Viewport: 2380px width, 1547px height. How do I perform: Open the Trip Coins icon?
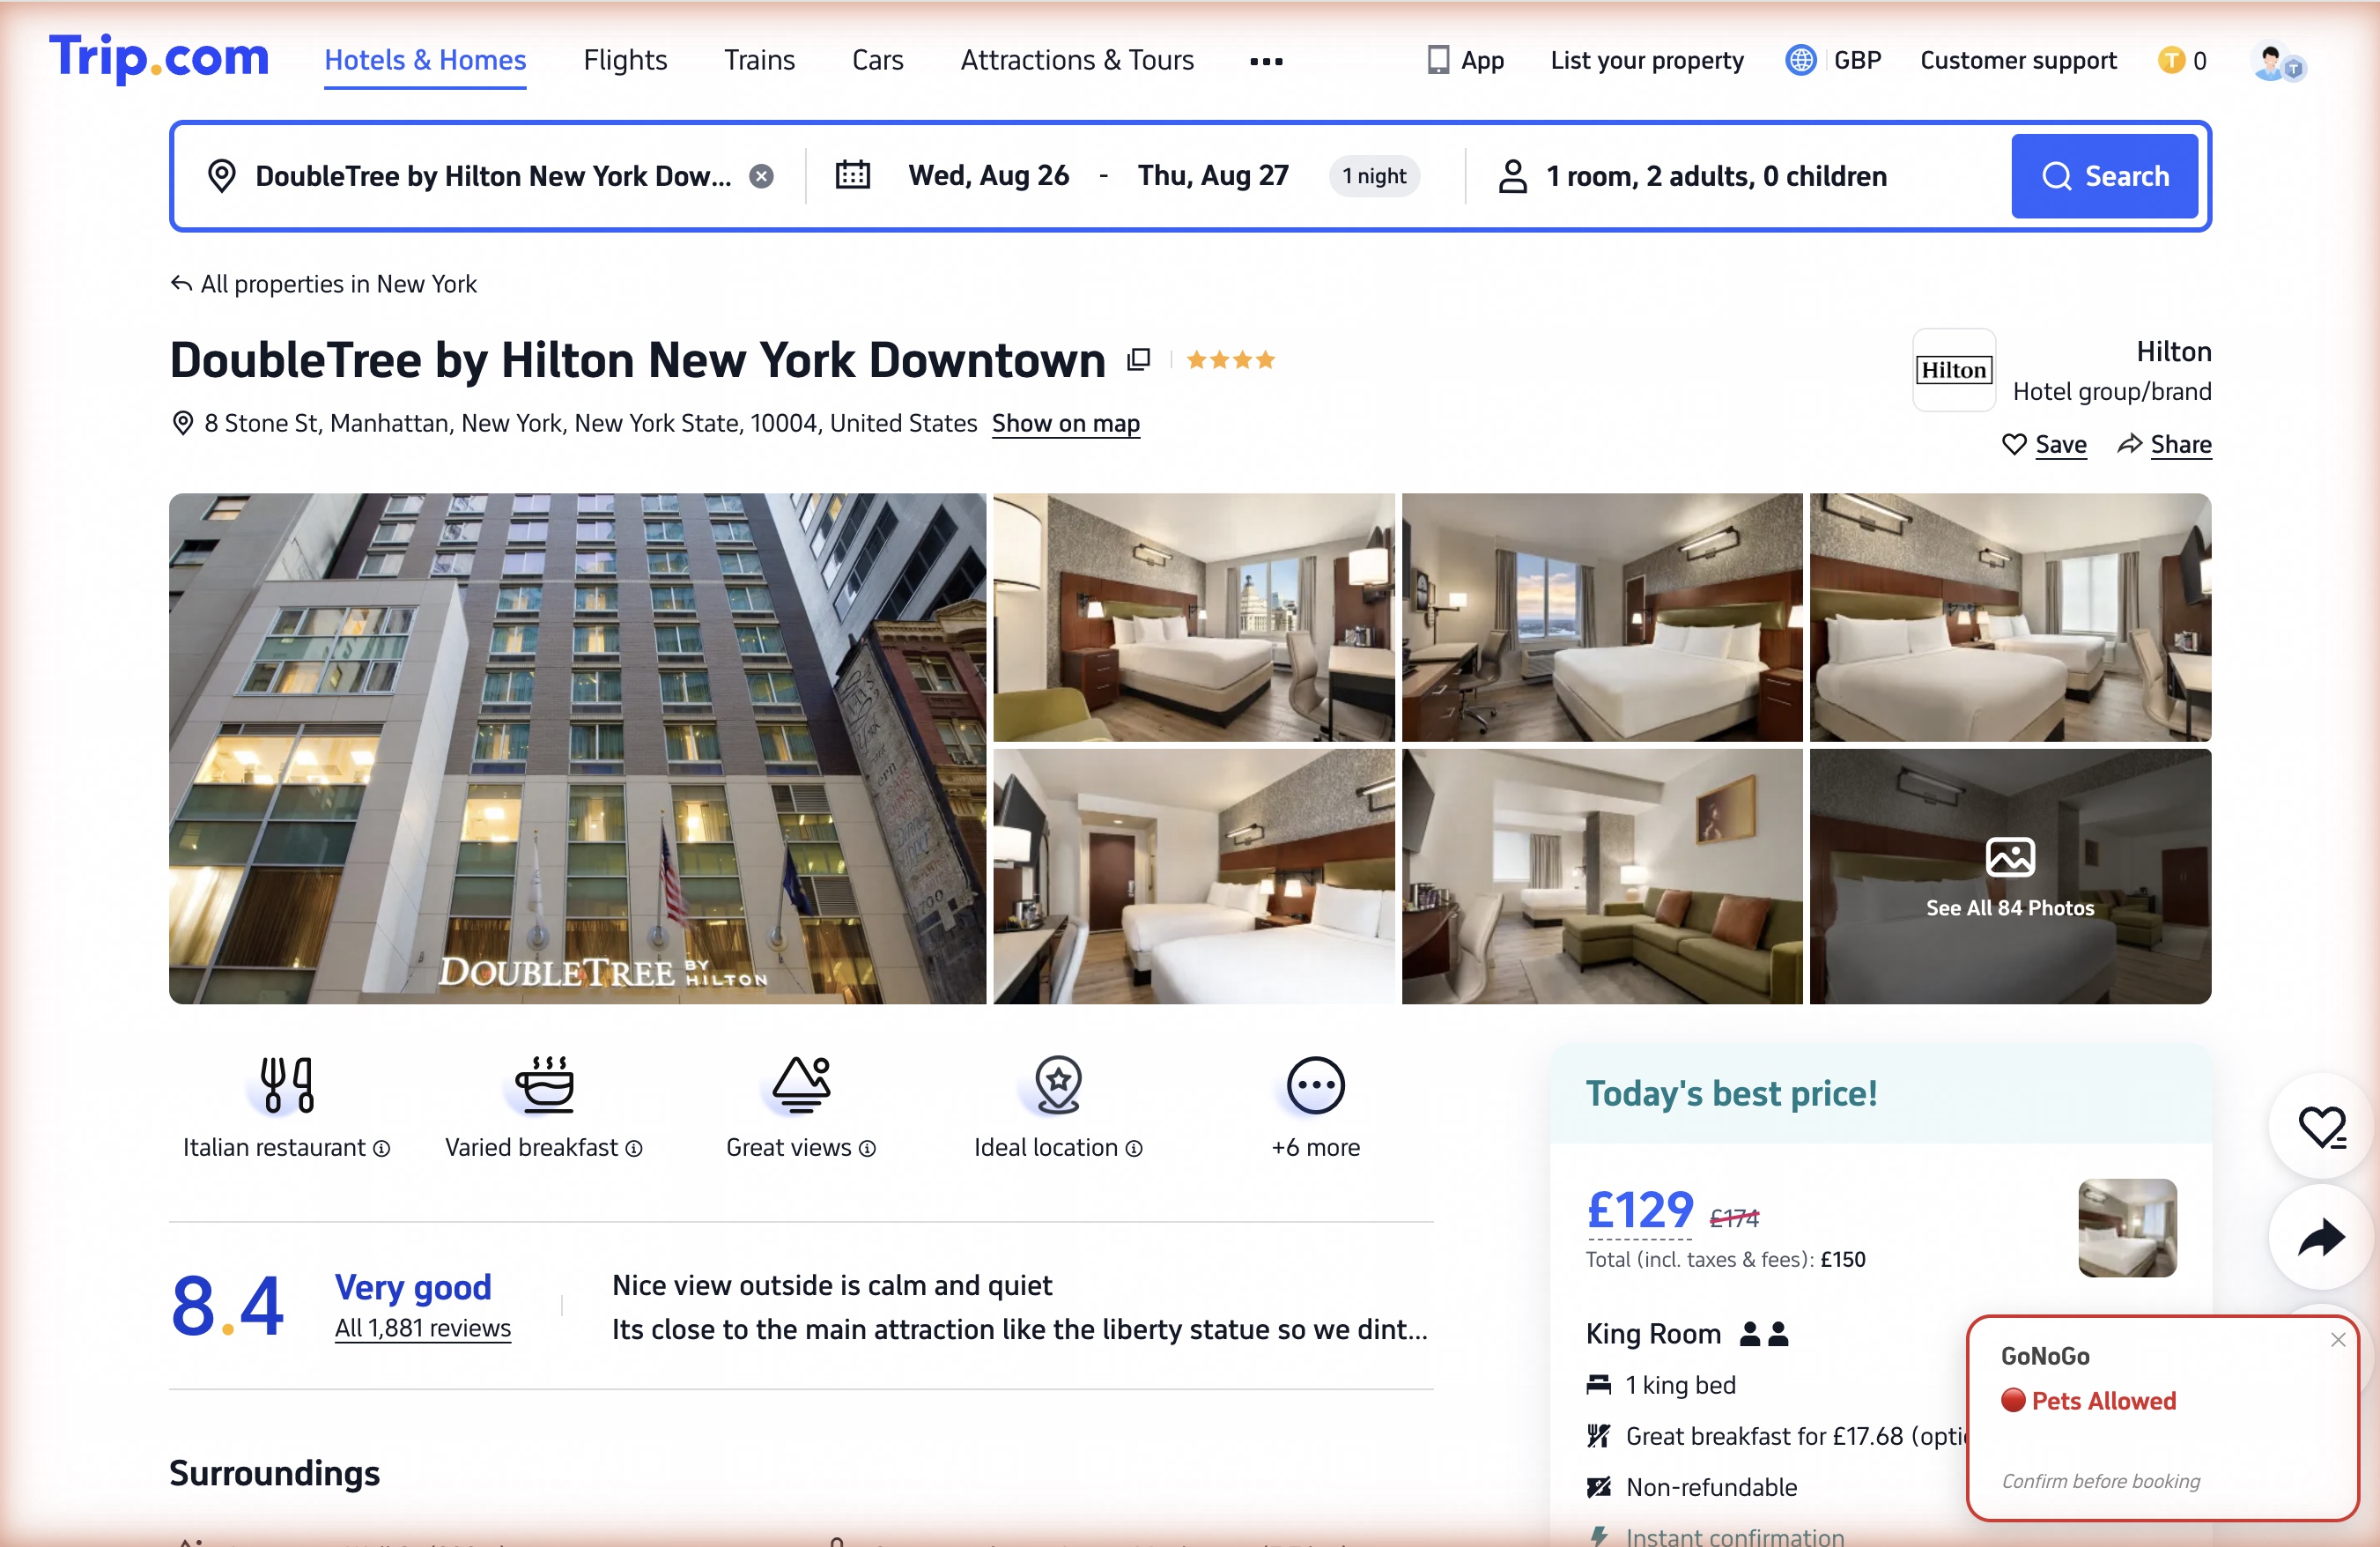[x=2171, y=60]
